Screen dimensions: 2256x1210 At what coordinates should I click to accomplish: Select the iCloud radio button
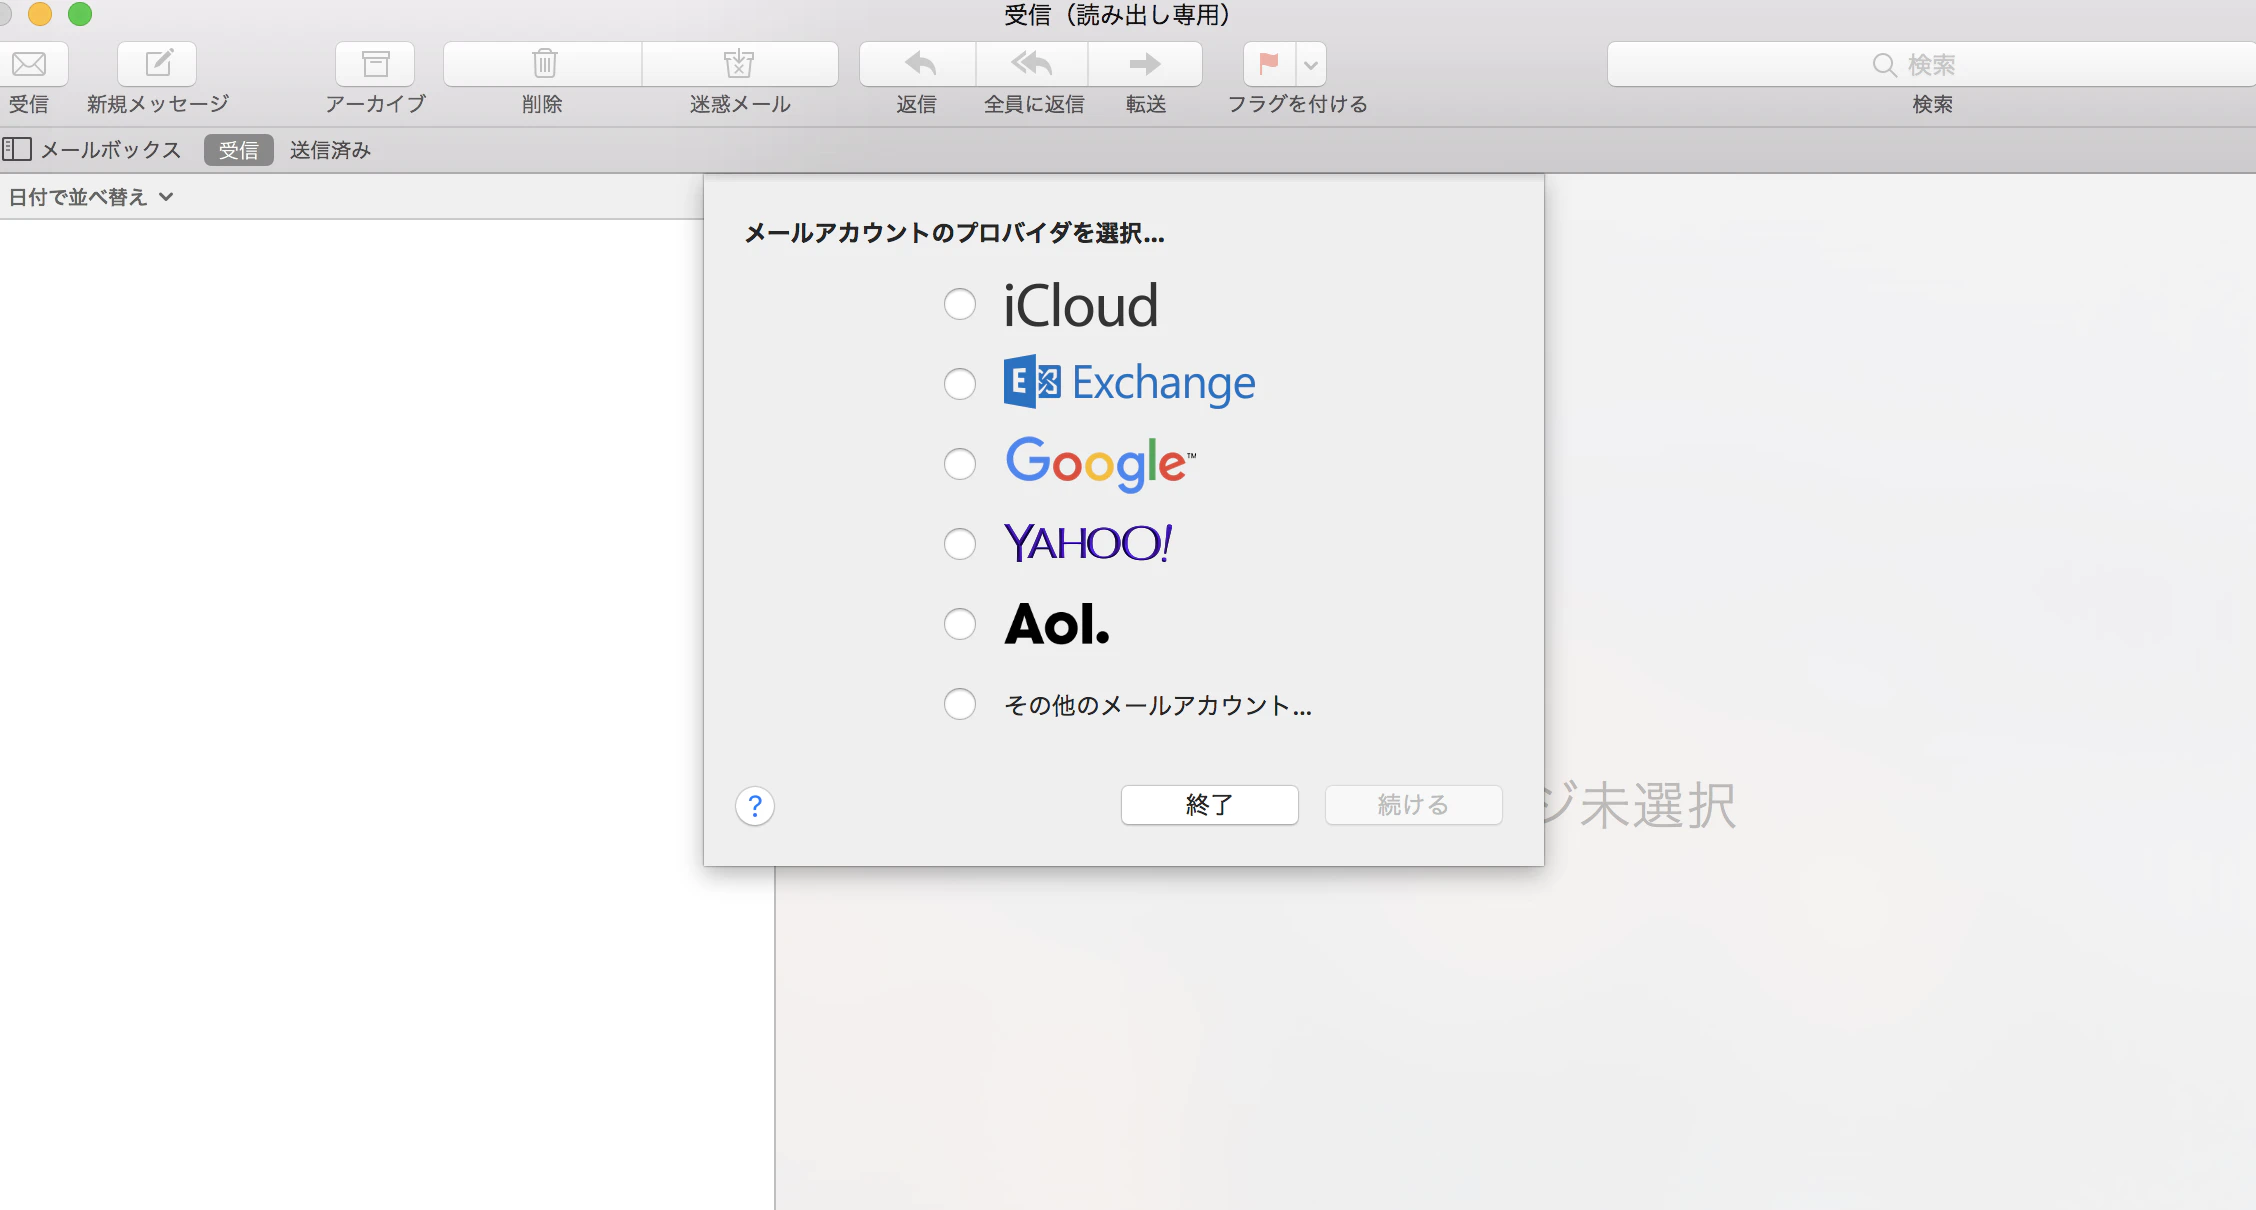click(960, 304)
